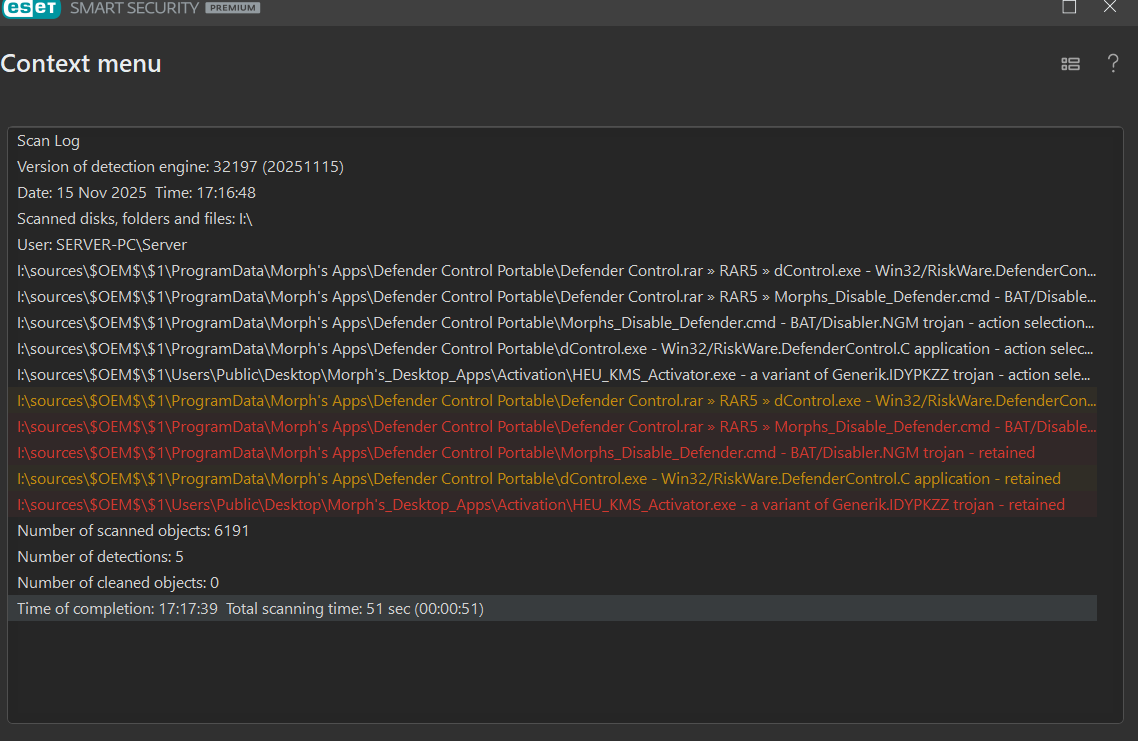Select the "Number of detections: 5" line
Screen dimensions: 1138x741
tap(100, 557)
